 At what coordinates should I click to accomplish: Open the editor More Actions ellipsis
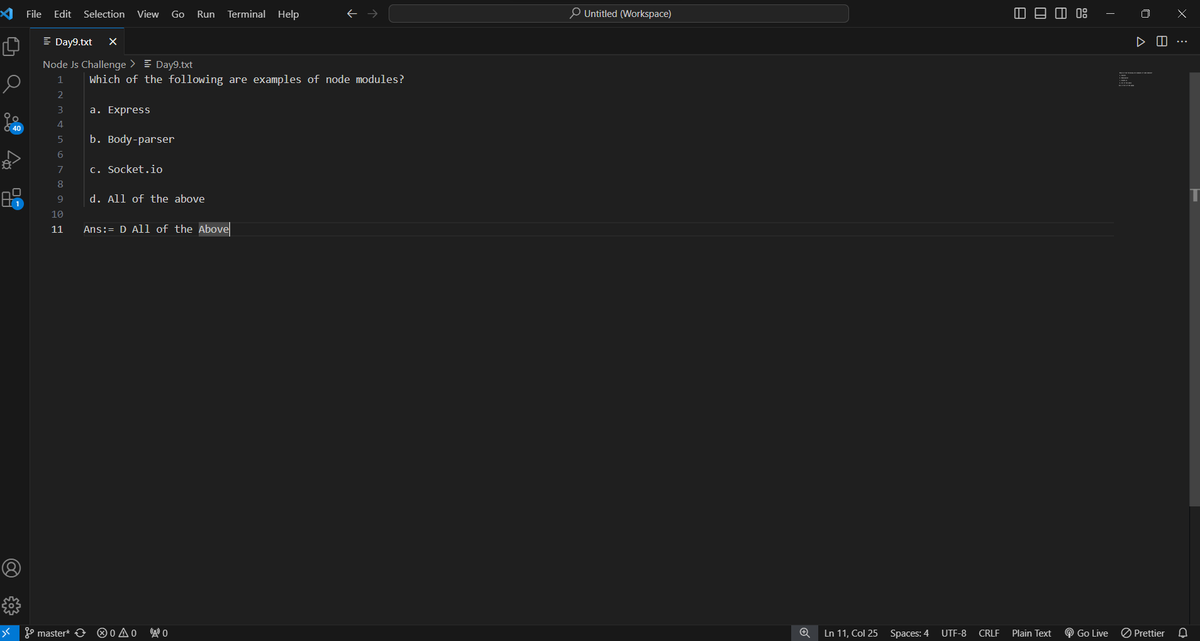[x=1183, y=42]
